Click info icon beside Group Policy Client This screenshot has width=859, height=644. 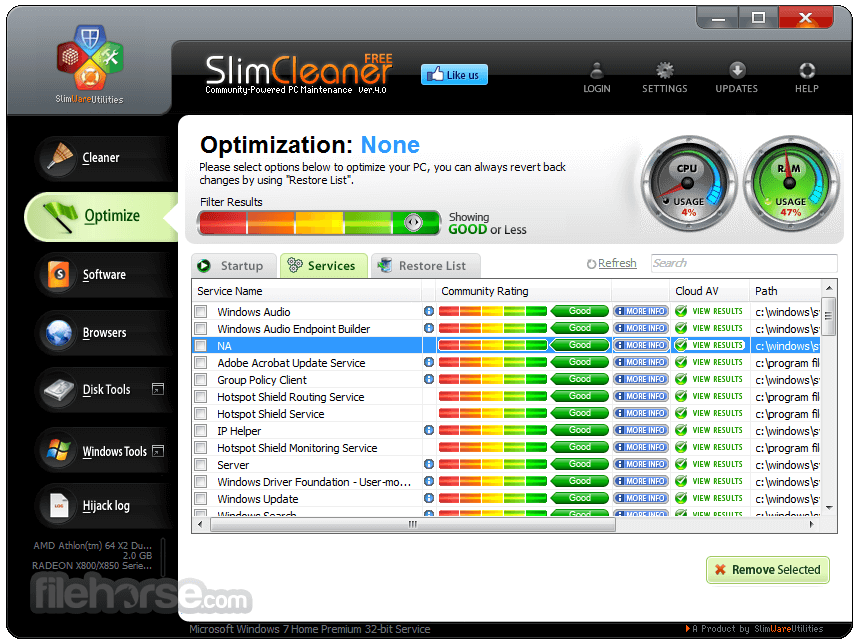(x=429, y=379)
